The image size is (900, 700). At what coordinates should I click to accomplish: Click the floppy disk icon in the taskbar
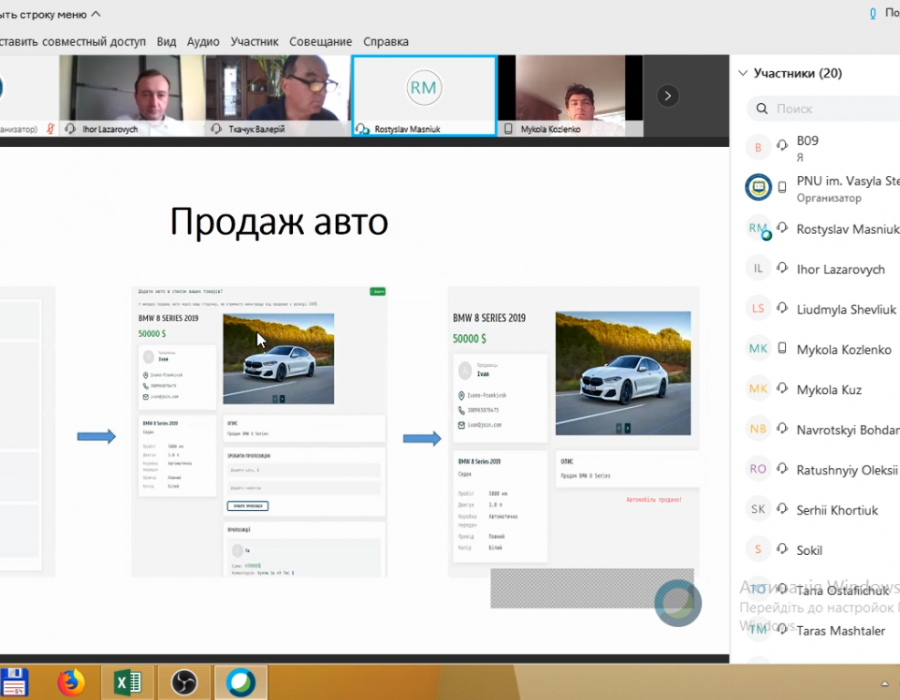tap(14, 682)
